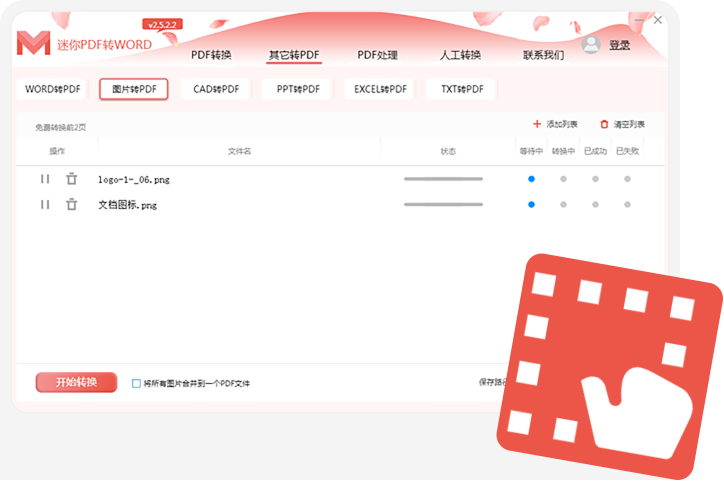
Task: Close the application window
Action: (x=658, y=20)
